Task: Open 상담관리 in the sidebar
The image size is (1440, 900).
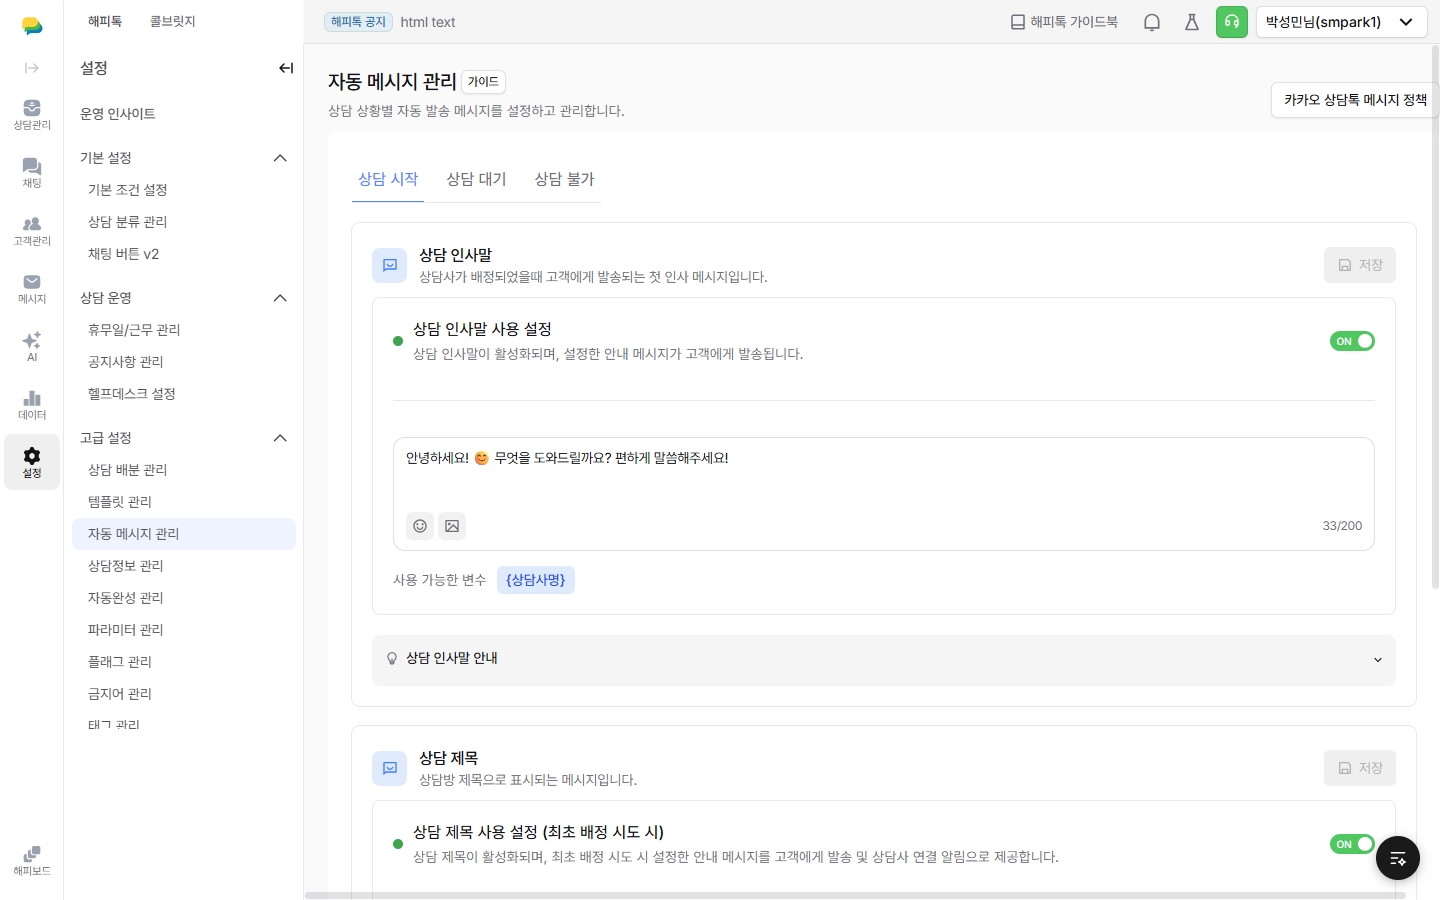Action: (x=32, y=114)
